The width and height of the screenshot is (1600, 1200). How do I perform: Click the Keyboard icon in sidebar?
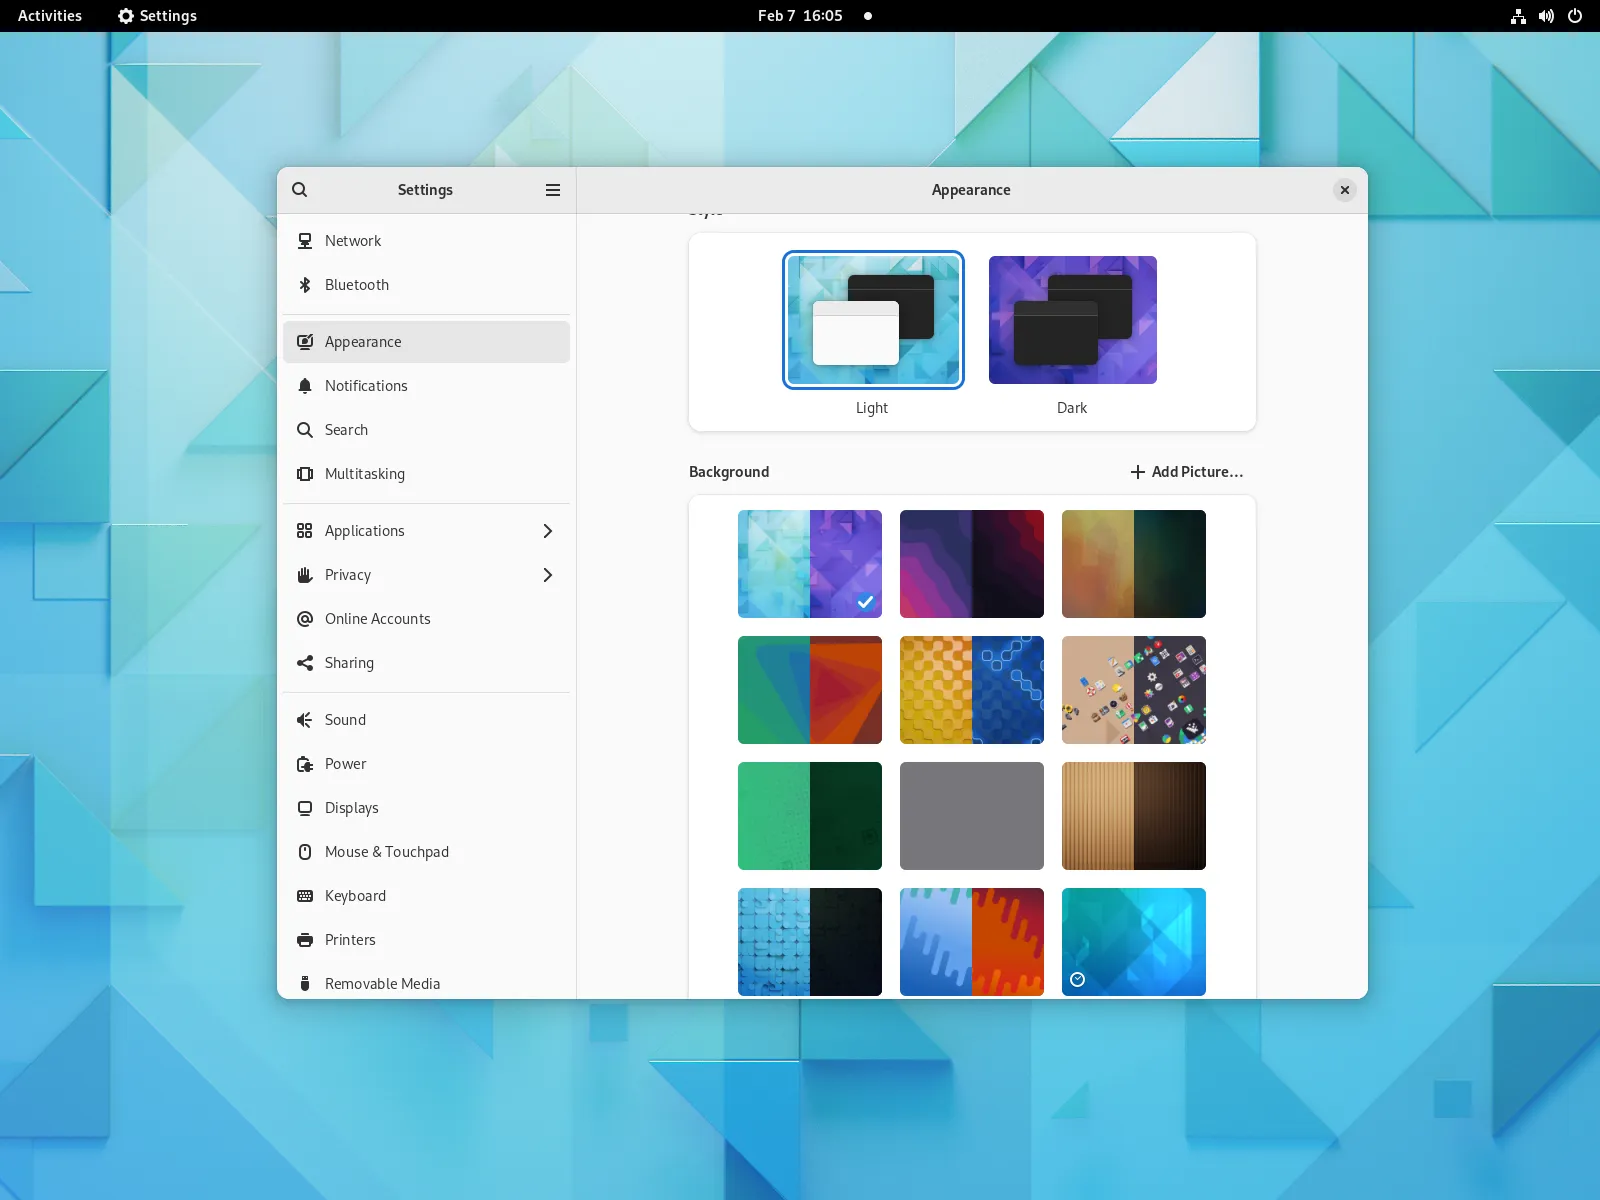pos(305,896)
